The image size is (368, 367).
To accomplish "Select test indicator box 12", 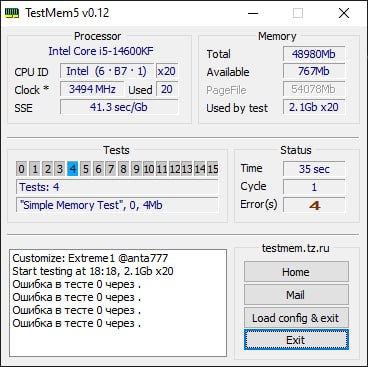I will pos(174,169).
